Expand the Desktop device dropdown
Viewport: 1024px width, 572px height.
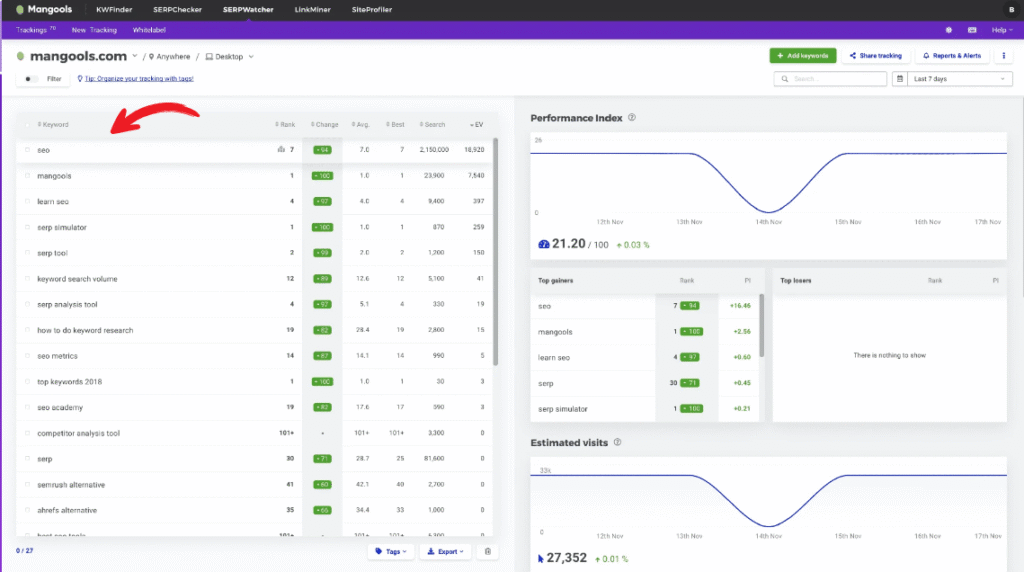tap(230, 57)
